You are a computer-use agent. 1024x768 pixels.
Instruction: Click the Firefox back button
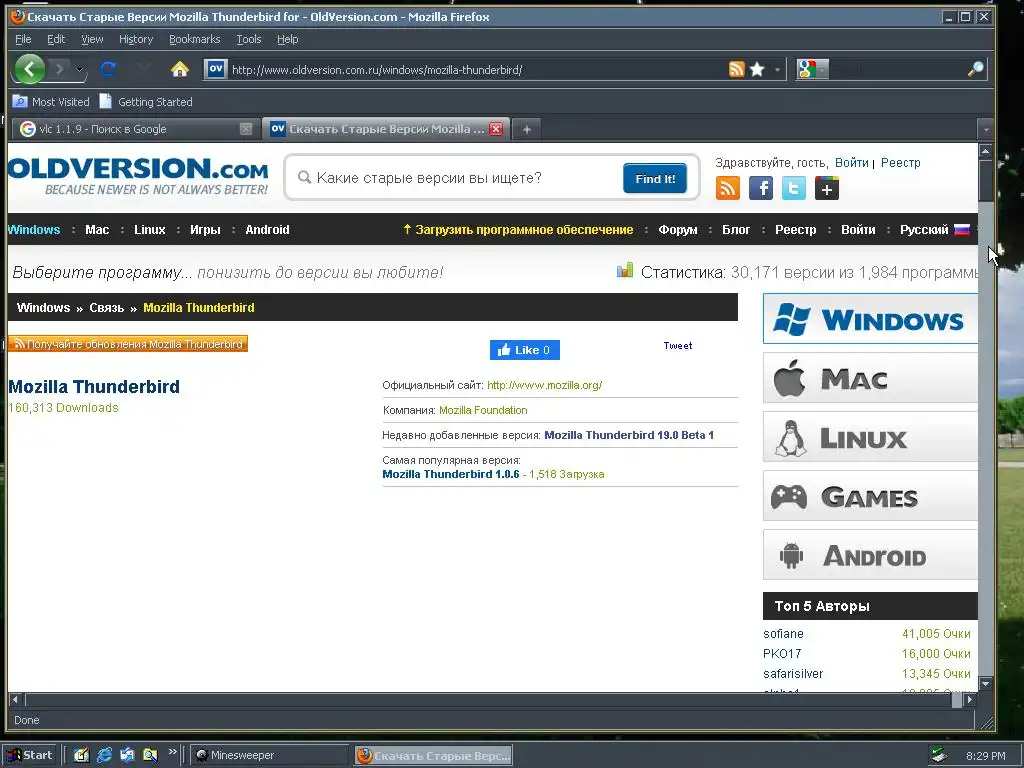click(x=29, y=69)
